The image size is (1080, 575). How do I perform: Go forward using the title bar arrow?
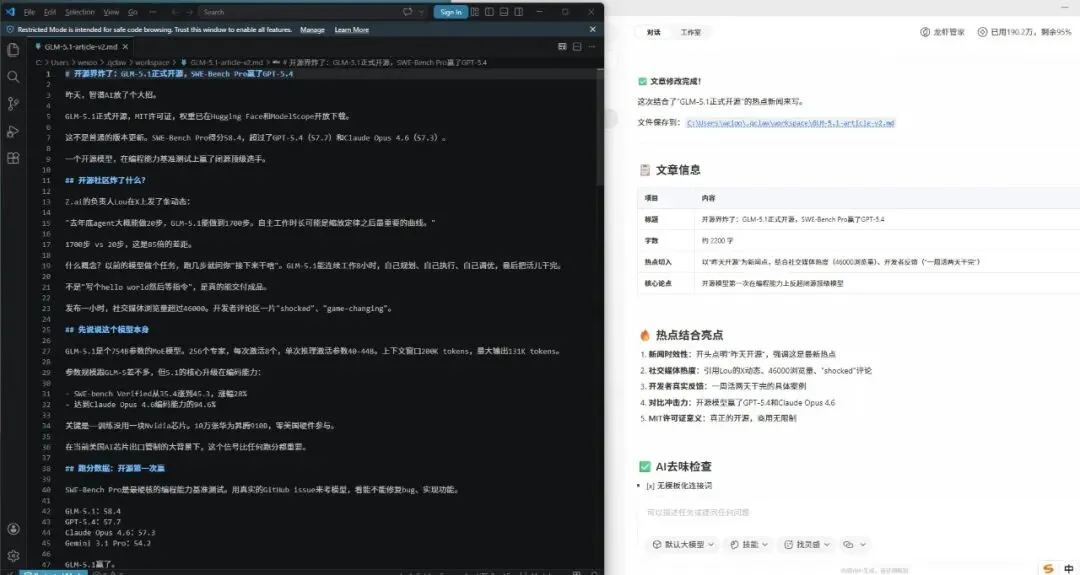point(189,12)
